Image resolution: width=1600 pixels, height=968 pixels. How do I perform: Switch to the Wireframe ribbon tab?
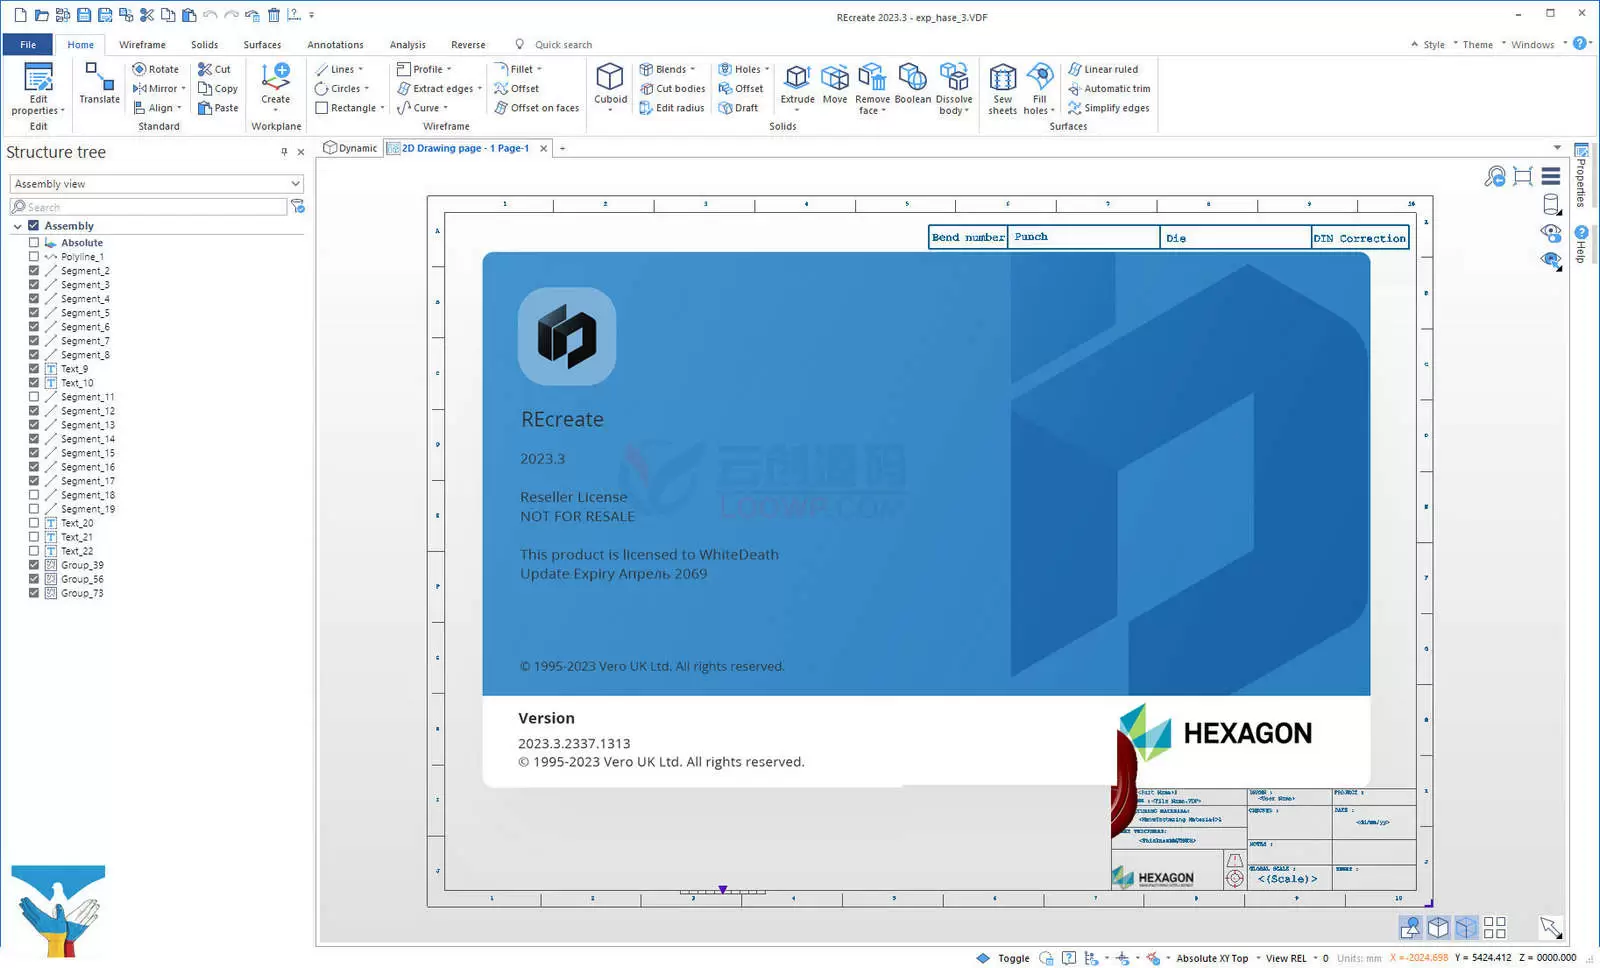point(142,44)
